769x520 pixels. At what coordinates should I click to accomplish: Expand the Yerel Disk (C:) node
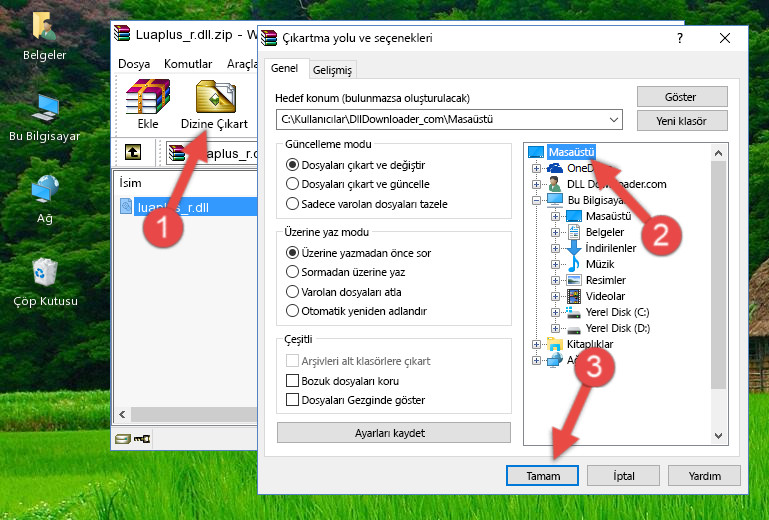555,312
